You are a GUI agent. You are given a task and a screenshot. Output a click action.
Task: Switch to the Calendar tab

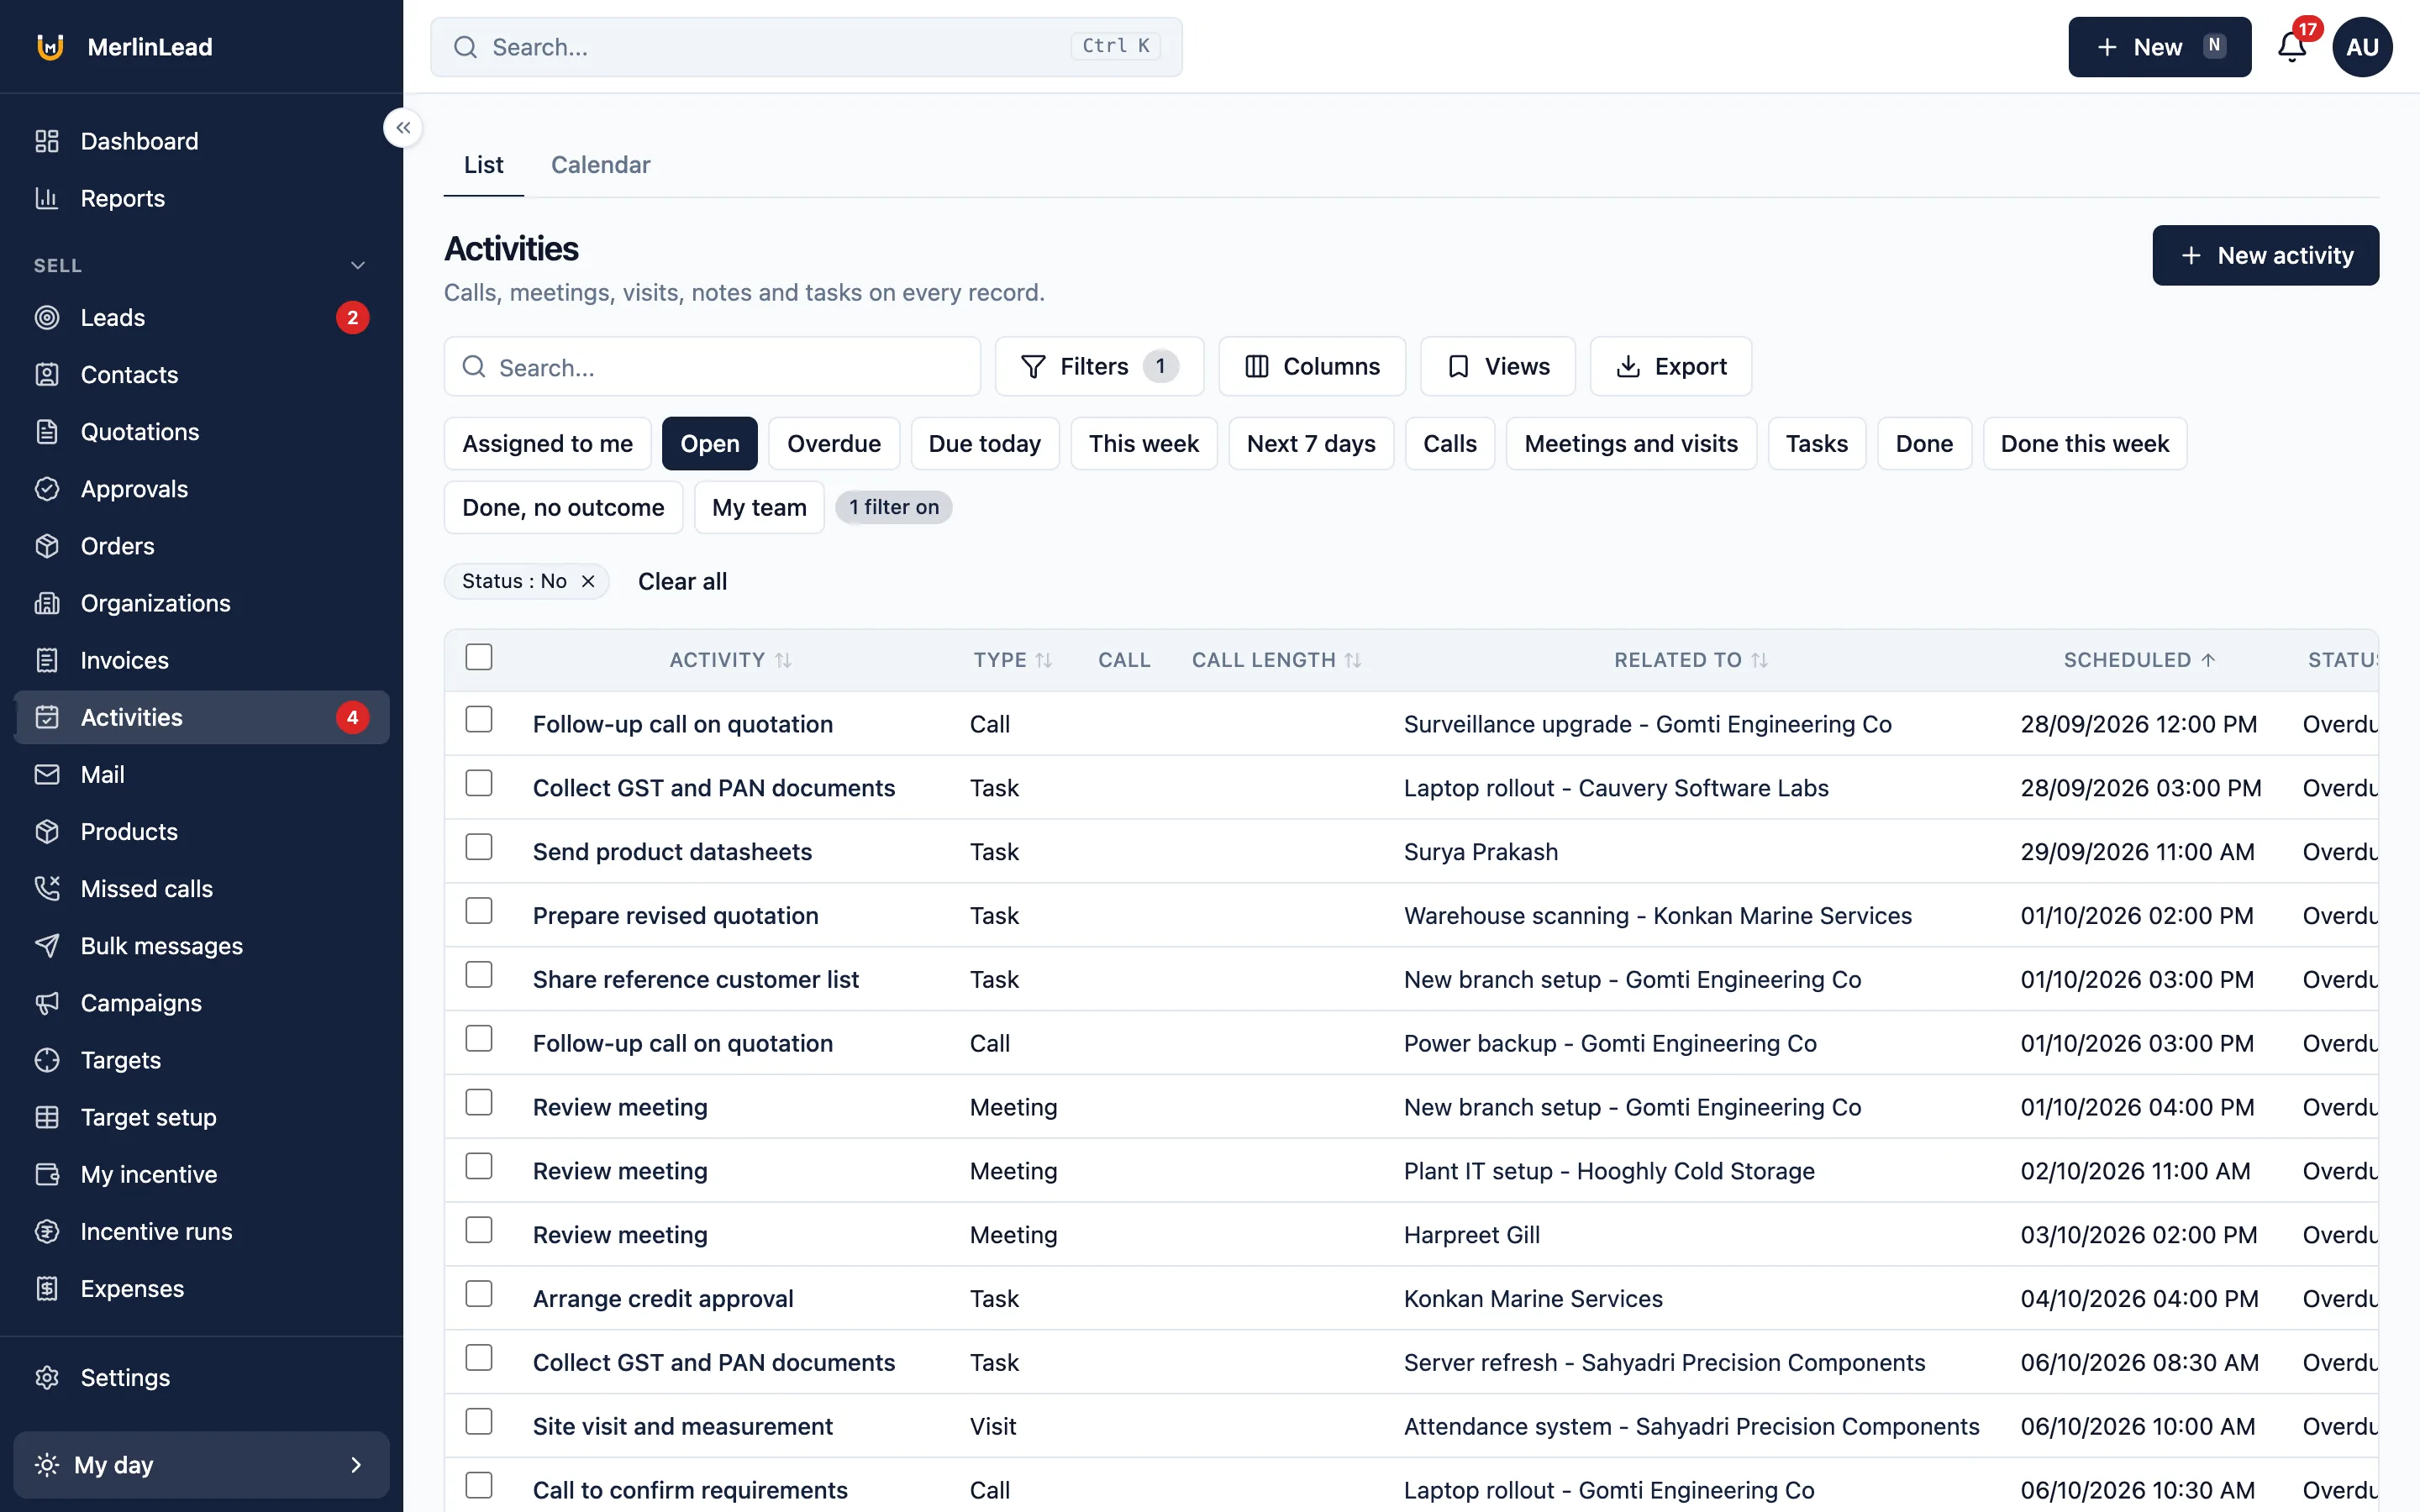coord(600,165)
